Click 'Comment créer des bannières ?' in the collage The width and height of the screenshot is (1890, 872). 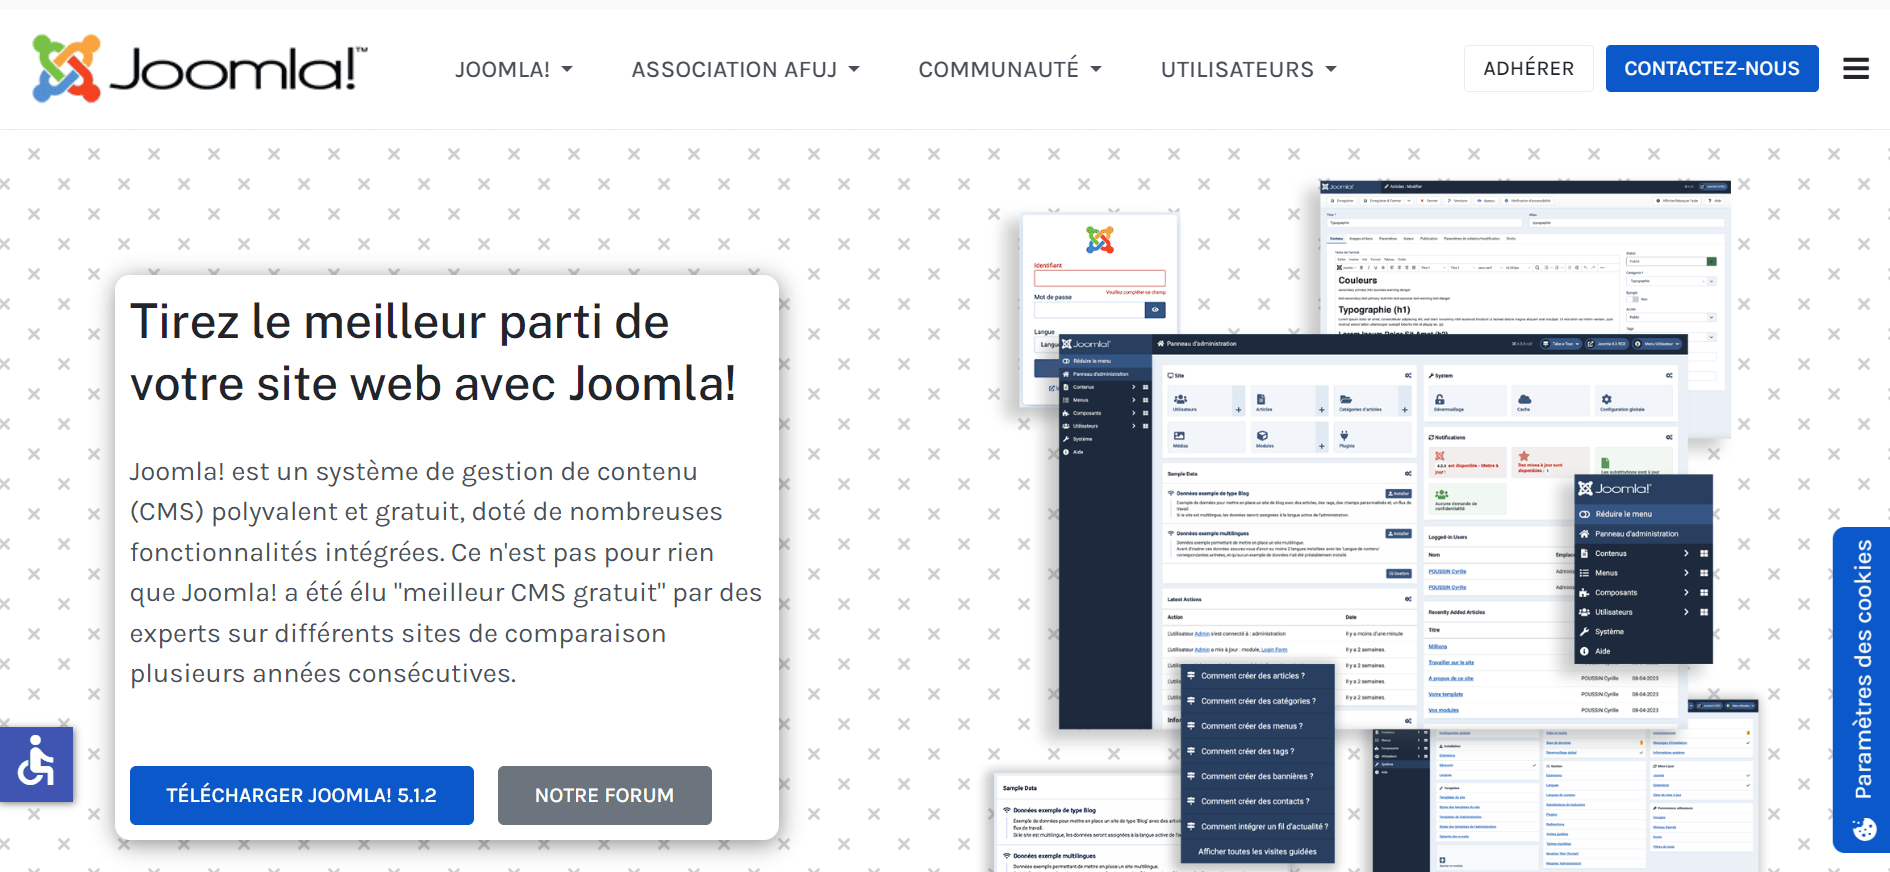(1257, 776)
